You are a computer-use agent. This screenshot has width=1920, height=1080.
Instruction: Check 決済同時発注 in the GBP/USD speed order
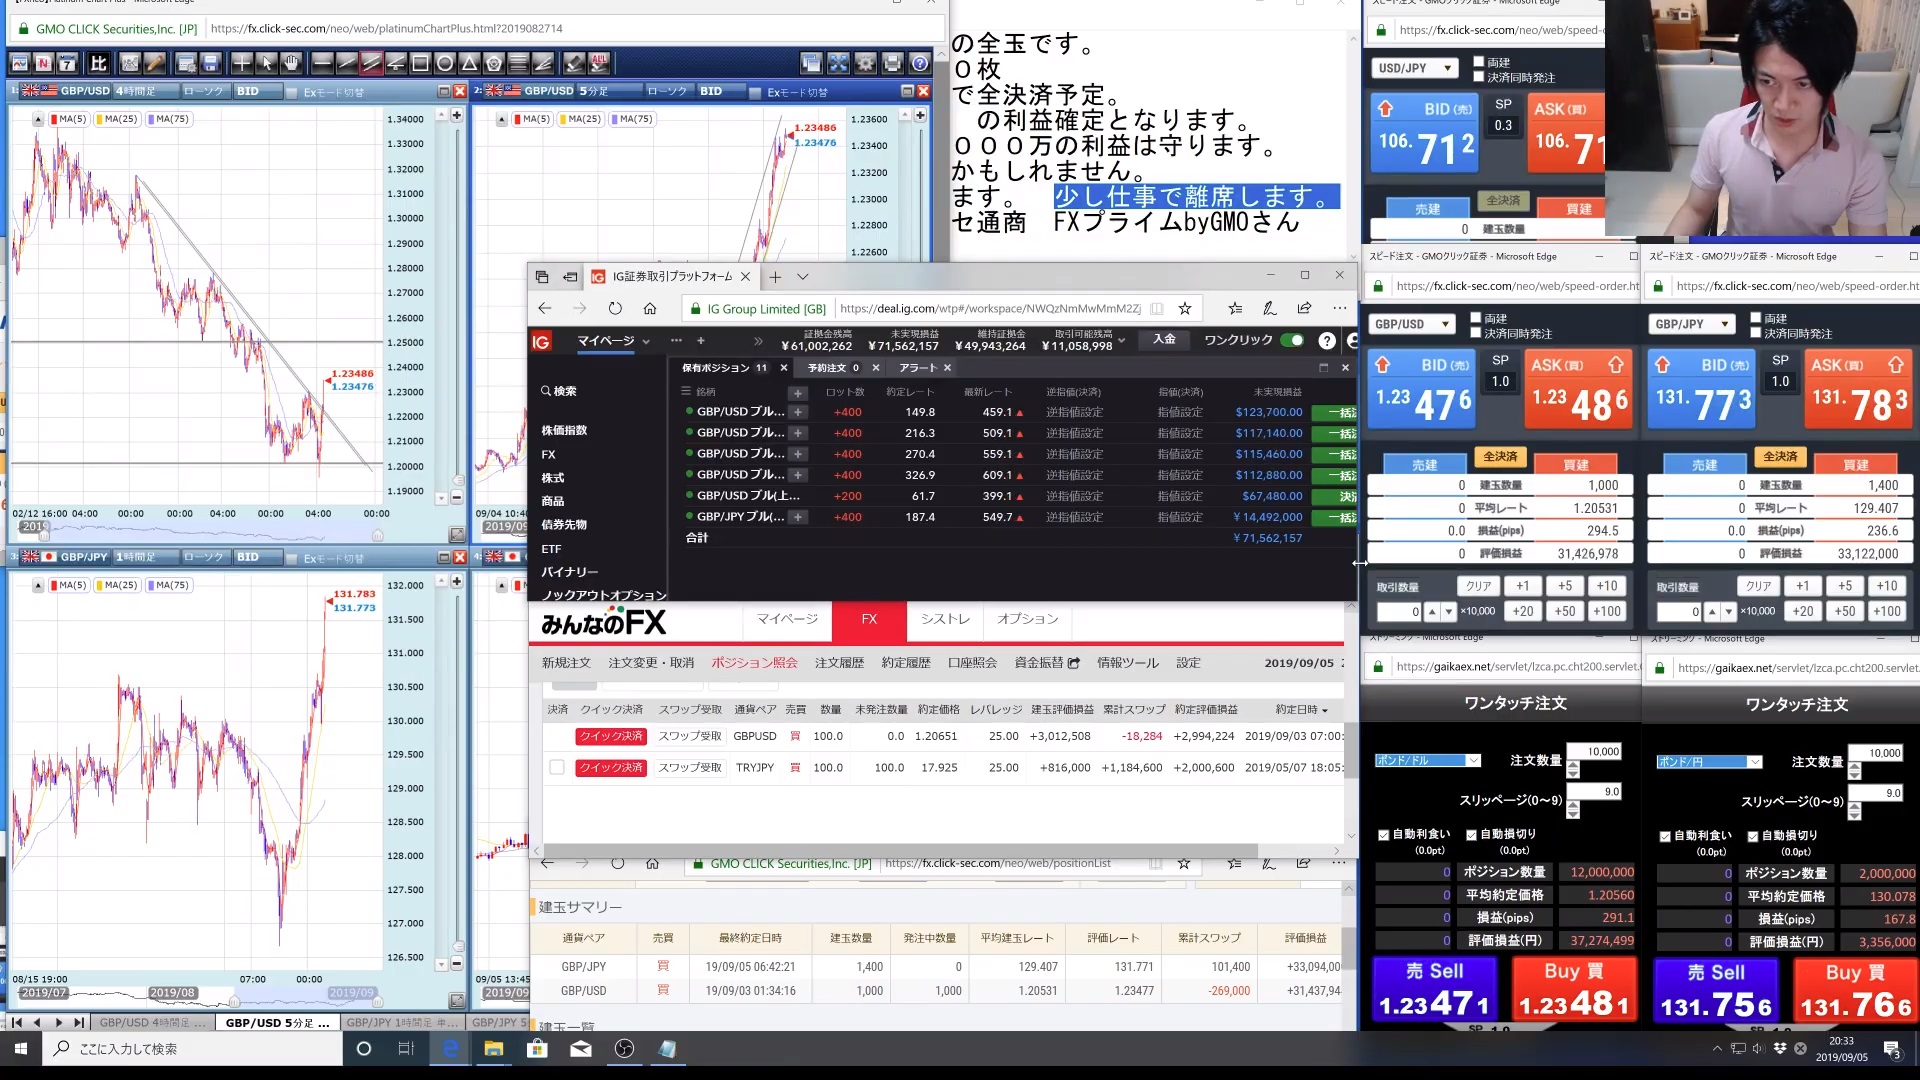click(1475, 333)
